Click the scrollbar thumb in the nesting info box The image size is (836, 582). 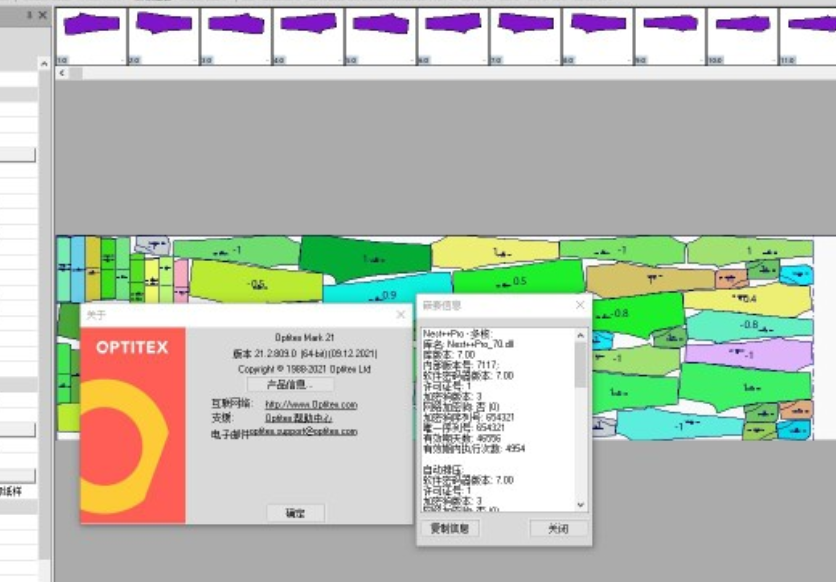581,365
